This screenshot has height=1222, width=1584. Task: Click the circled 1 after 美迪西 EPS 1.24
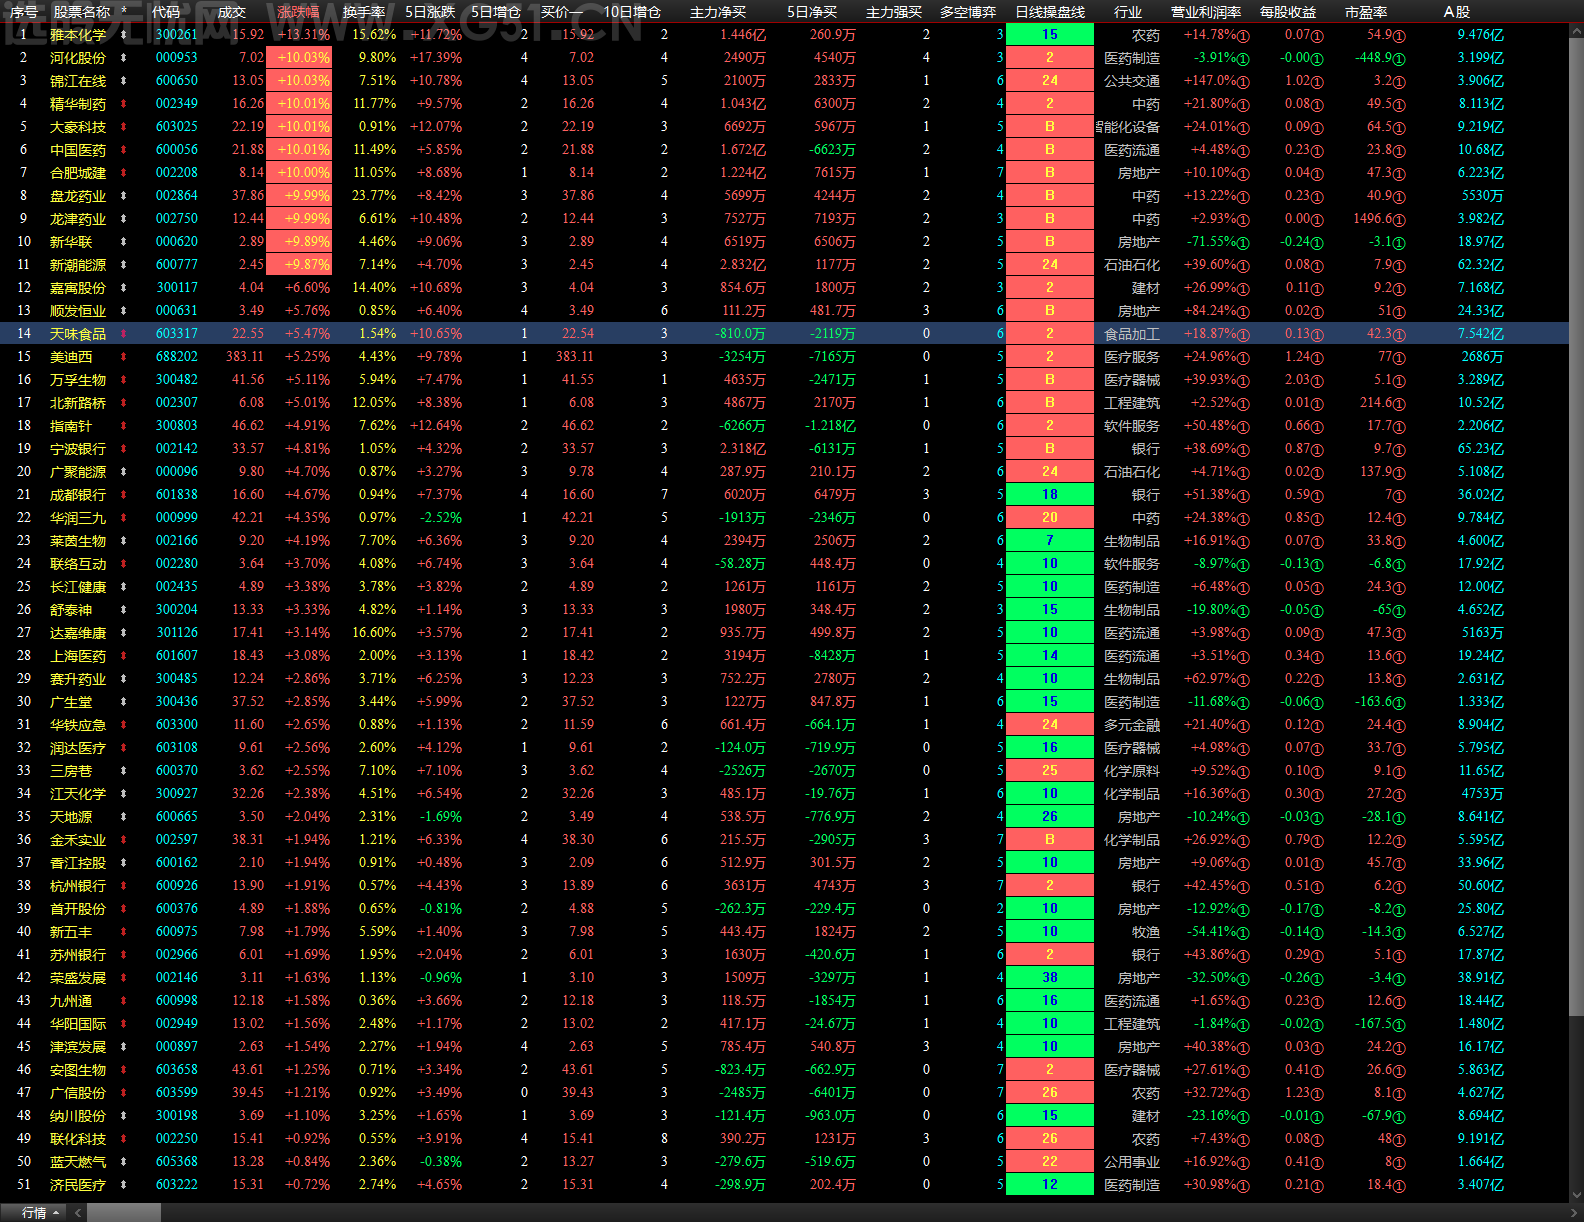pyautogui.click(x=1317, y=358)
